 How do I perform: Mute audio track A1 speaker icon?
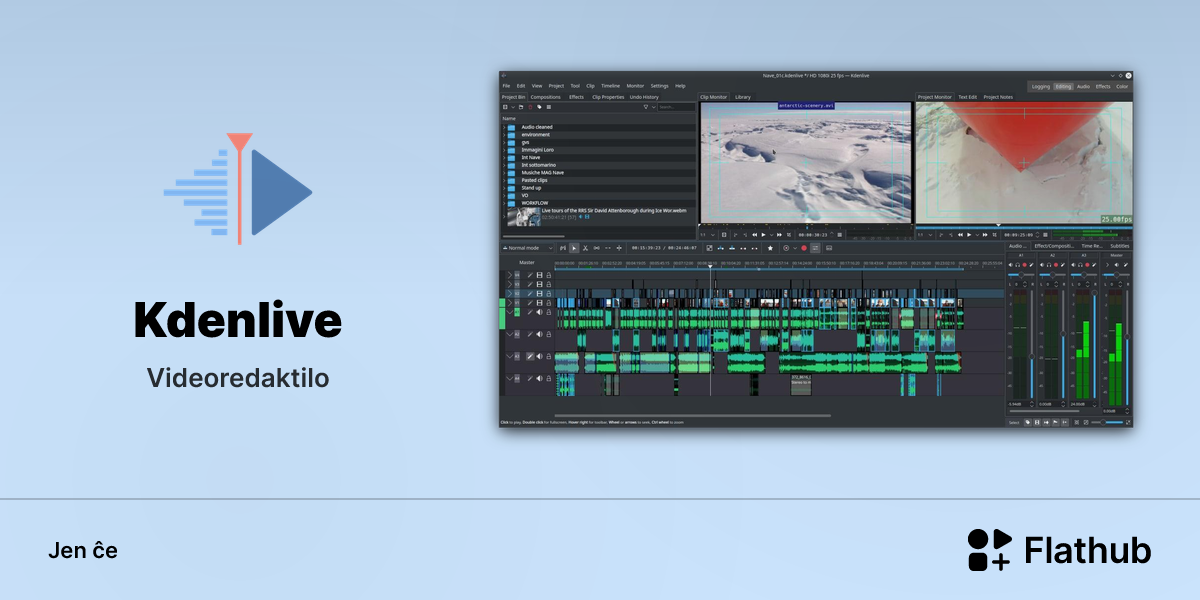click(539, 312)
